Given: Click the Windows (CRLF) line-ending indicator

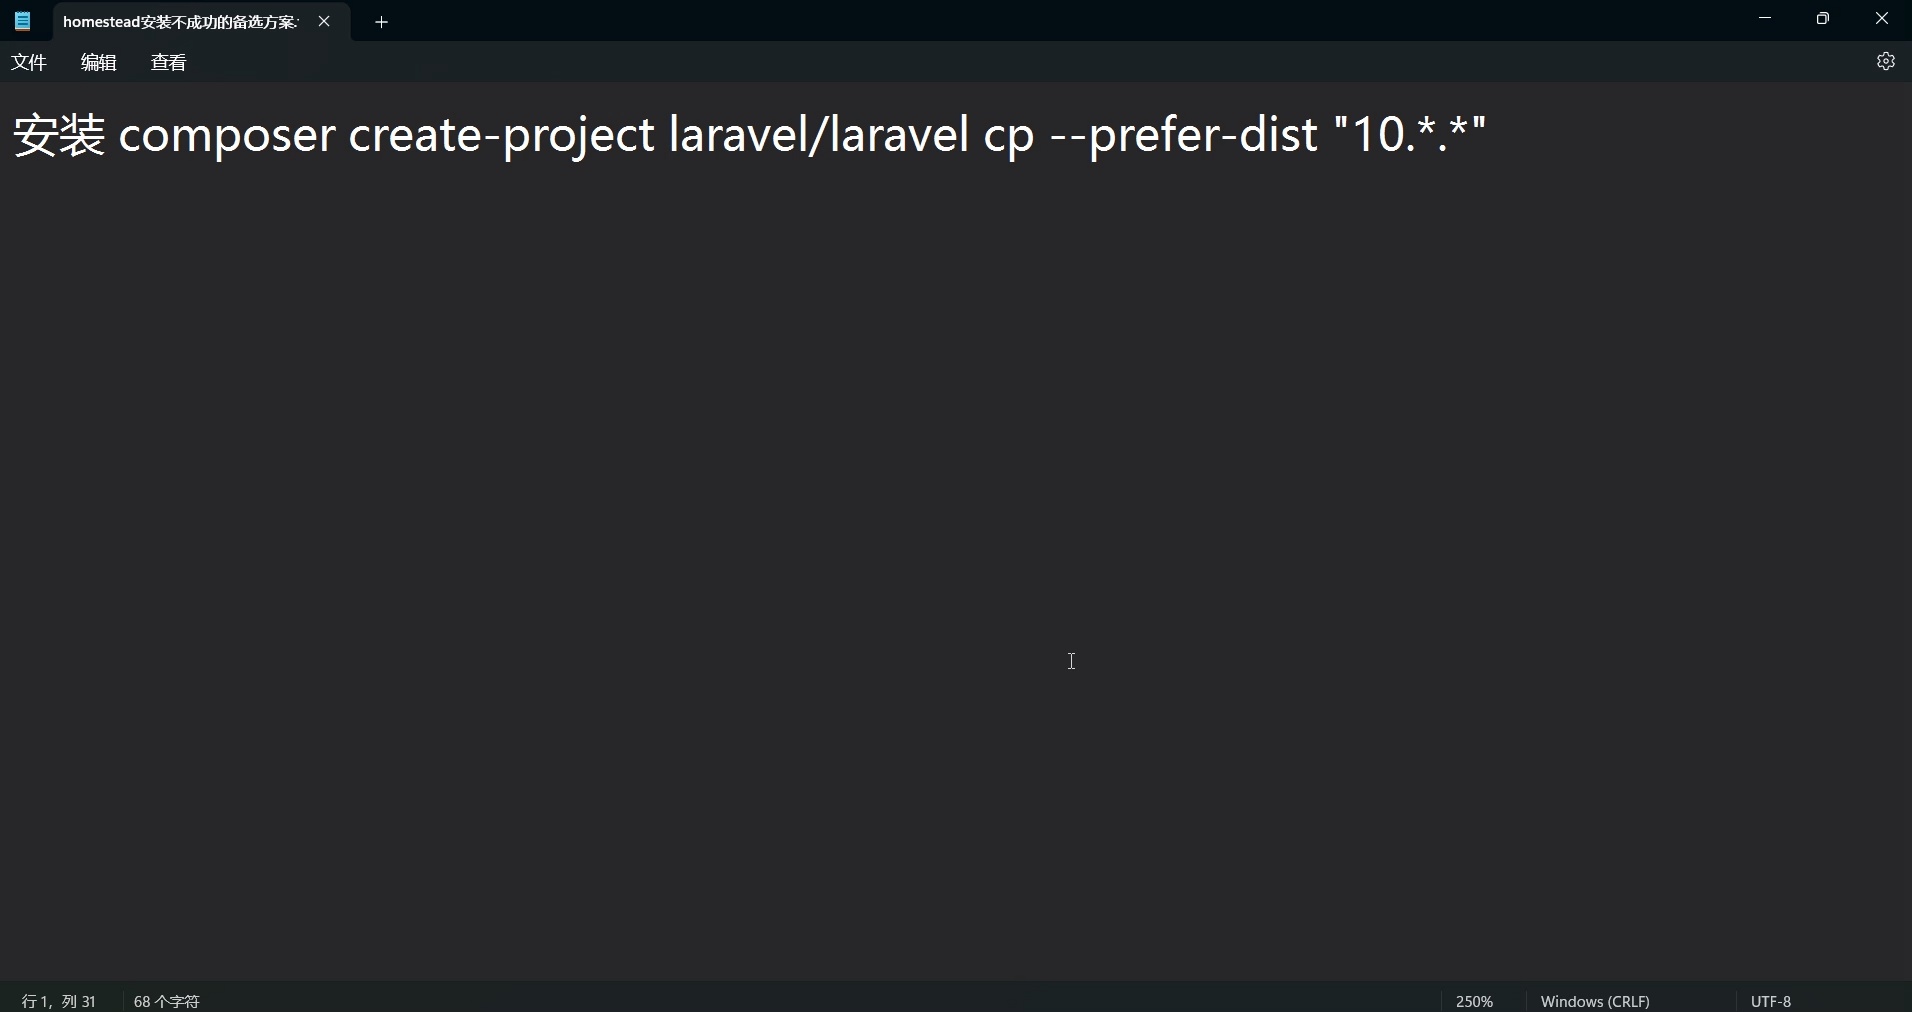Looking at the screenshot, I should [x=1595, y=1000].
